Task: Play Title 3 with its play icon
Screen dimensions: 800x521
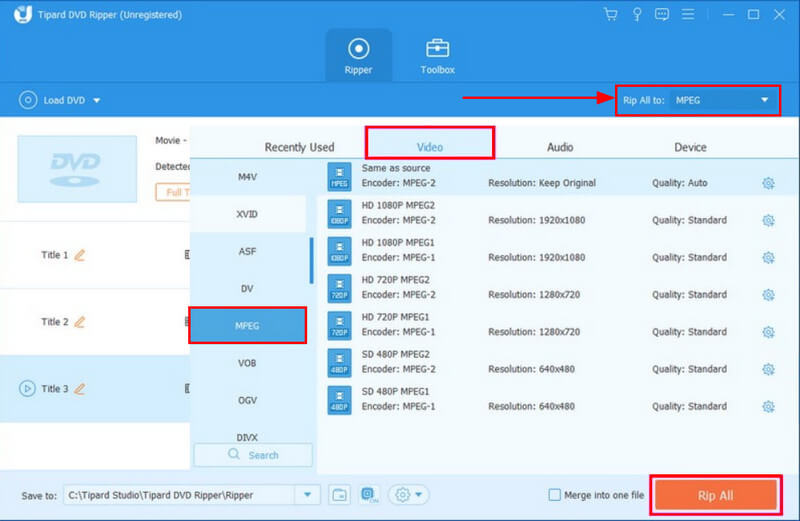Action: coord(26,389)
